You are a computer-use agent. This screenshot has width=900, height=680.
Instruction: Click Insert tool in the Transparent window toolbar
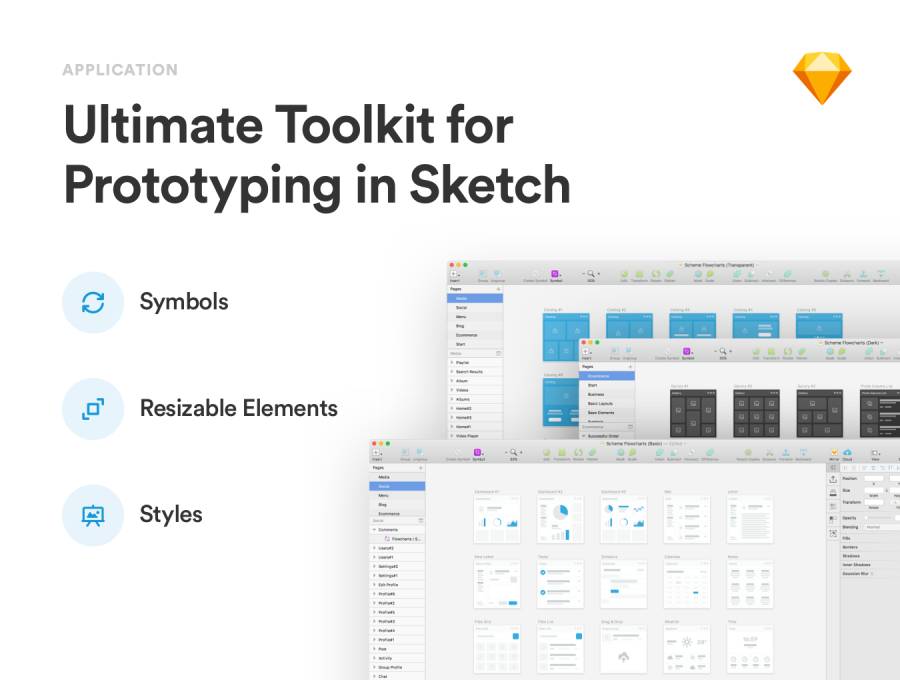coord(454,273)
